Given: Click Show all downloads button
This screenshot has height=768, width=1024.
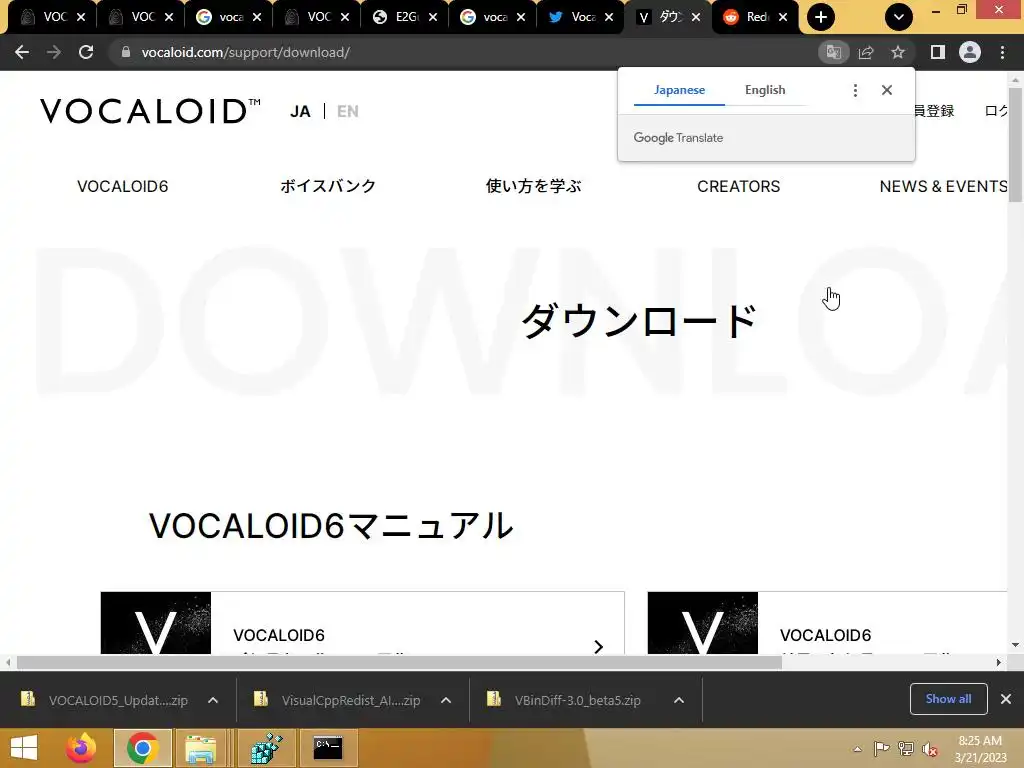Looking at the screenshot, I should [948, 699].
